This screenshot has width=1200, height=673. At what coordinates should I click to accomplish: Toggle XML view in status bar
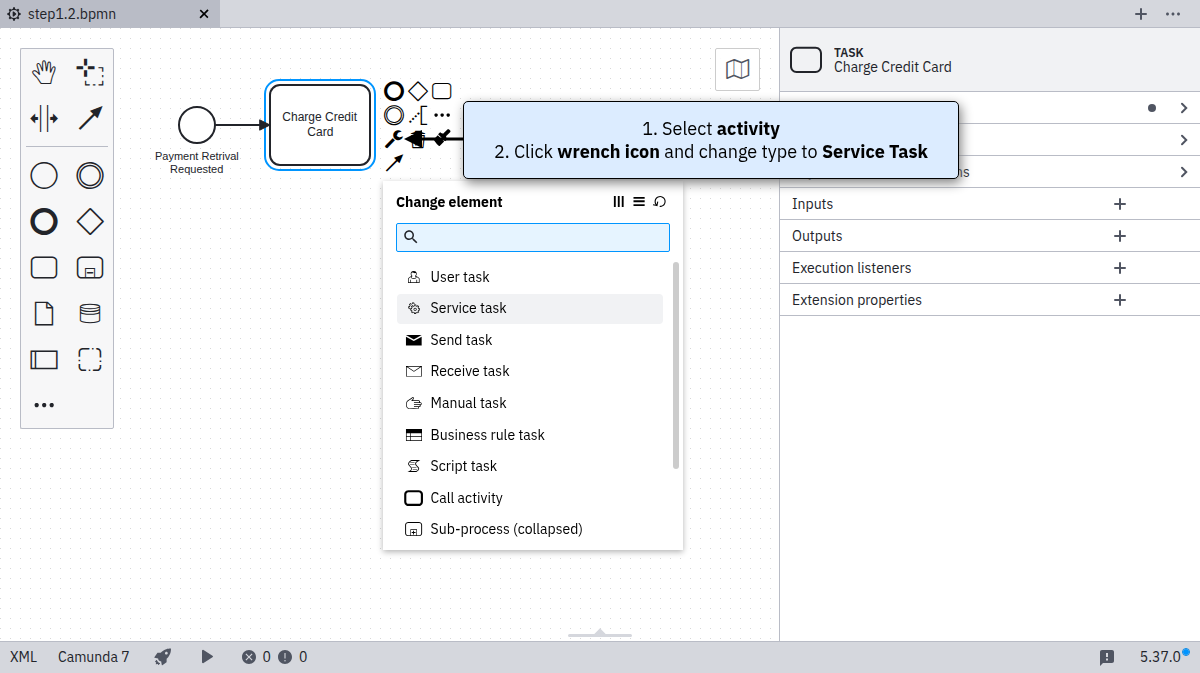24,657
